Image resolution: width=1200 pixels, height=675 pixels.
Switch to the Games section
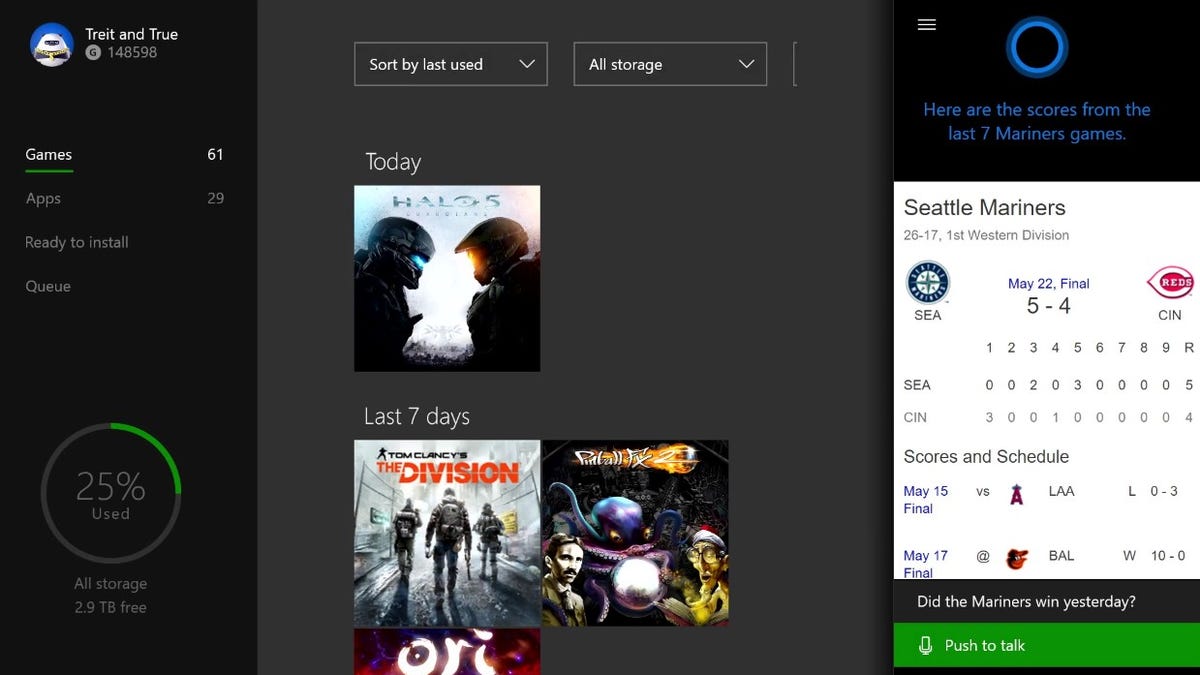pos(48,155)
